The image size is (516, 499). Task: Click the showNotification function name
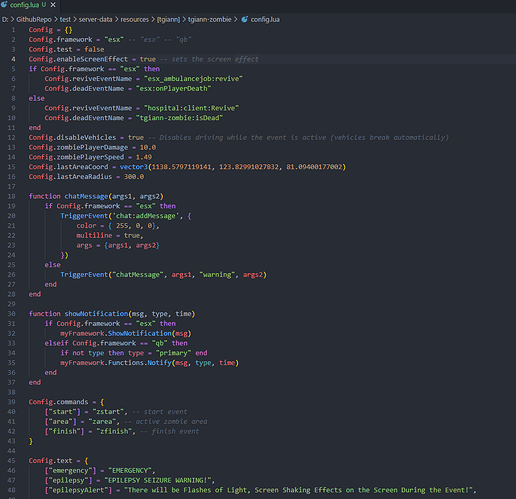tap(96, 314)
